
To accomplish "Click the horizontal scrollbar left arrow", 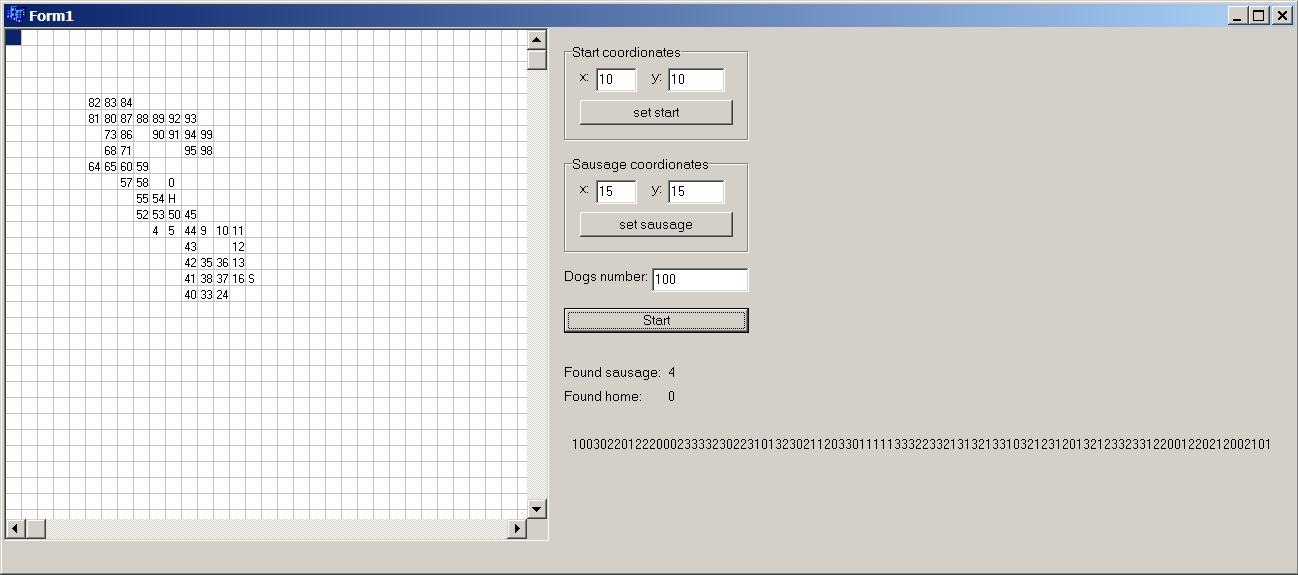I will tap(15, 528).
